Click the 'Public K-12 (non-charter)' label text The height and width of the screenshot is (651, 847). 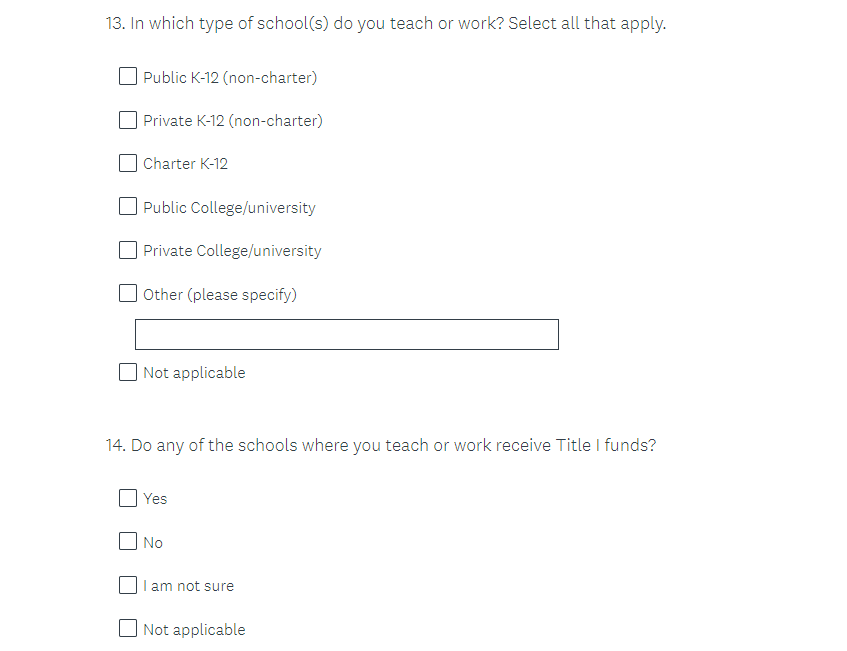pos(230,77)
